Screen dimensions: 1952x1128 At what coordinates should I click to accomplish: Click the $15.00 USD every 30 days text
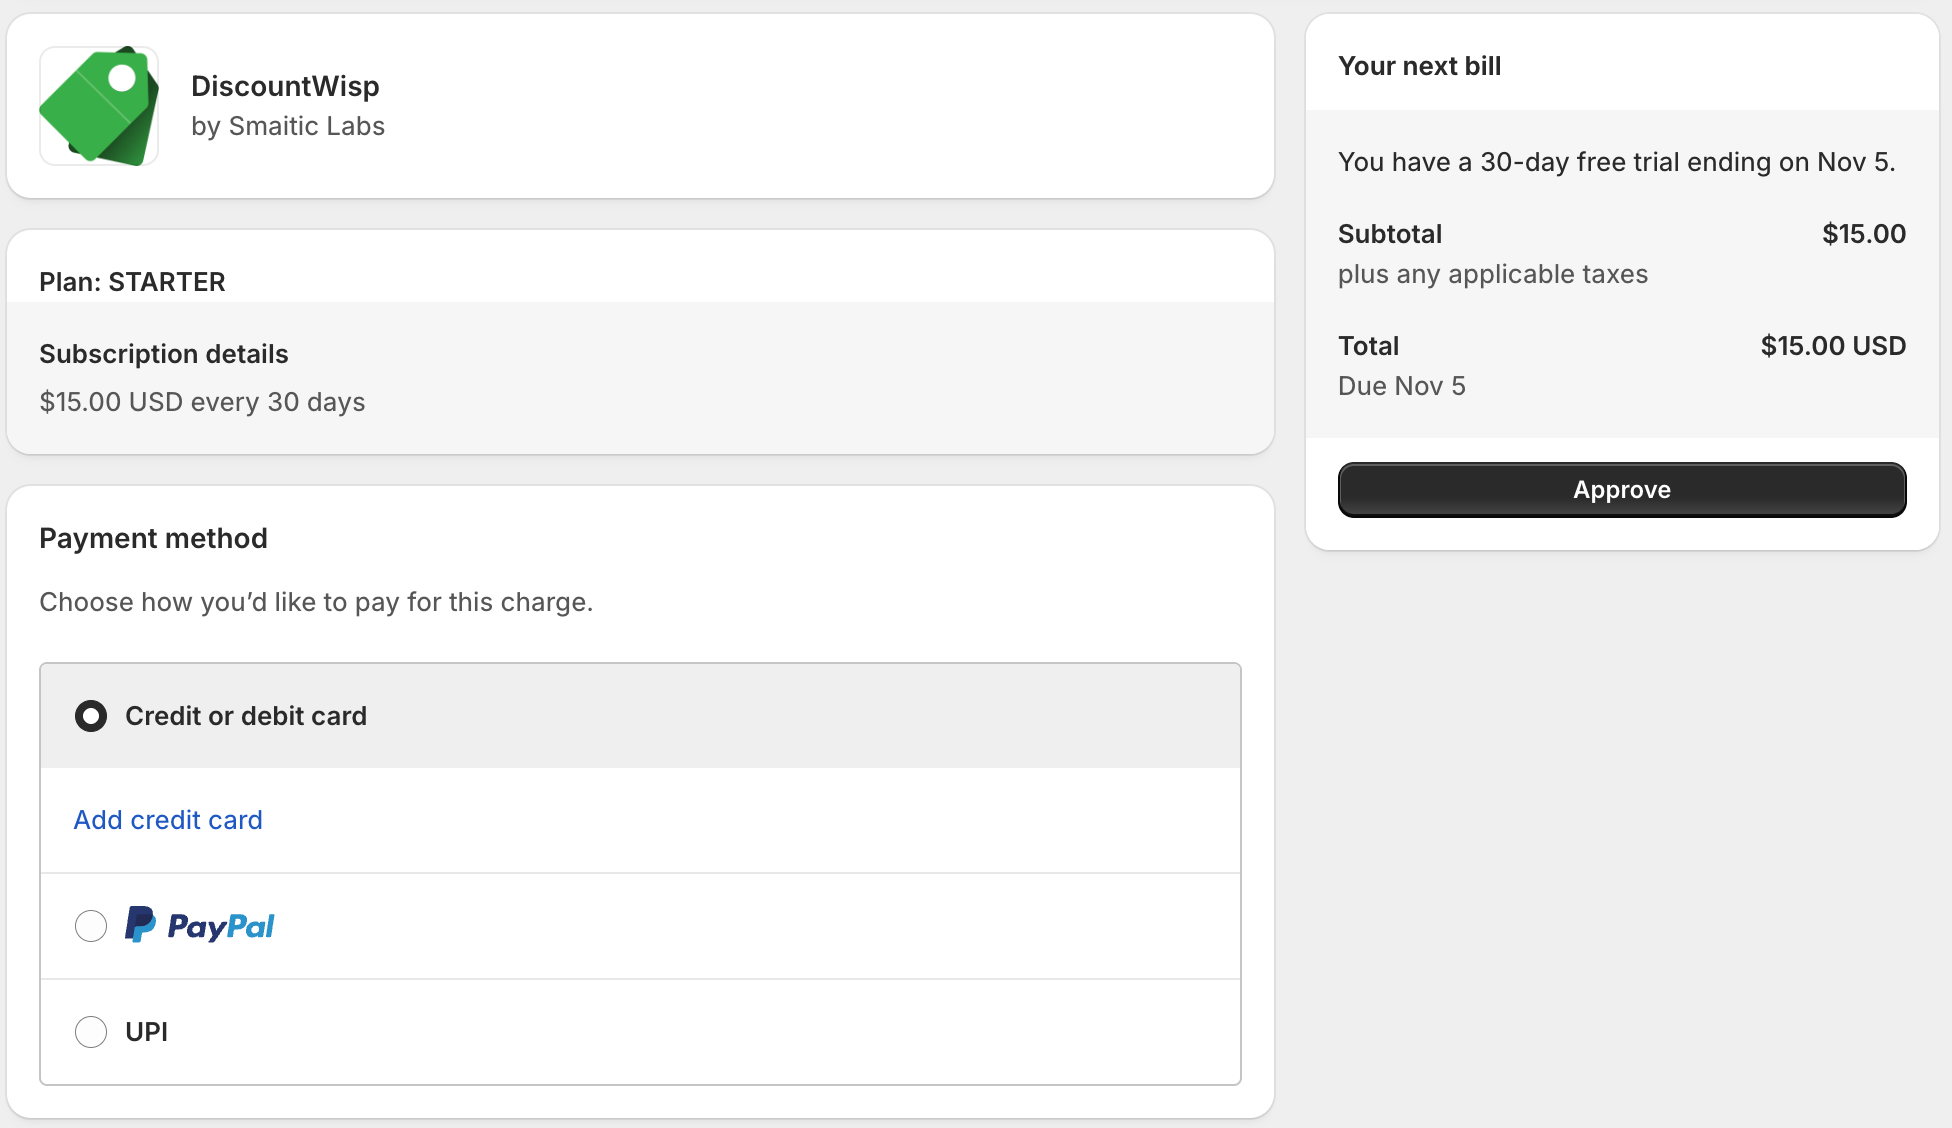[x=202, y=402]
